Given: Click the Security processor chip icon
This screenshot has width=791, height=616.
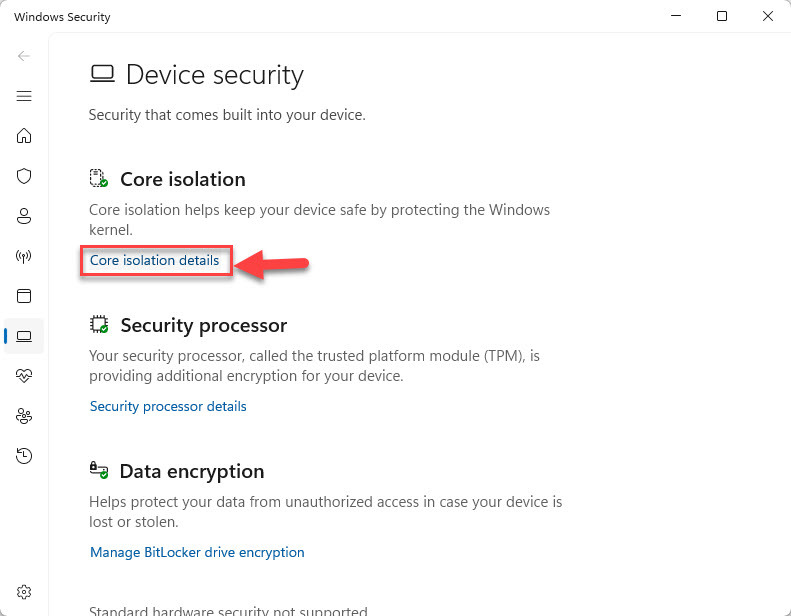Looking at the screenshot, I should tap(98, 325).
